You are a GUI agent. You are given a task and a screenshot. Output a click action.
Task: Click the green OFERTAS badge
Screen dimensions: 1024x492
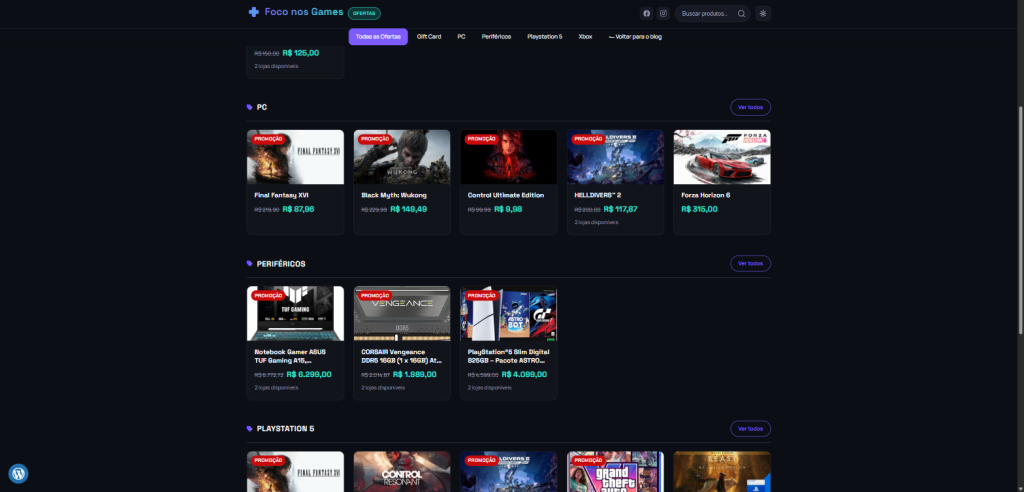[x=364, y=13]
